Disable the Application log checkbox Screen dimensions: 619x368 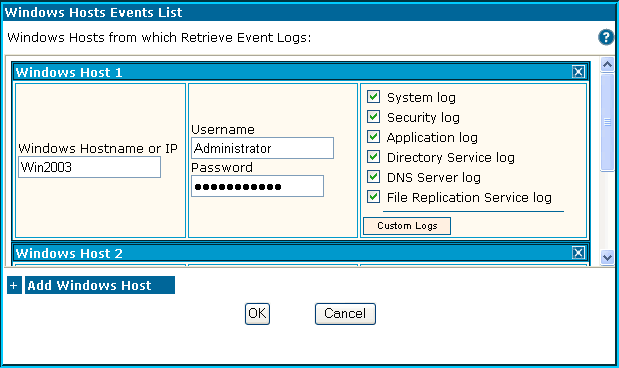[373, 137]
